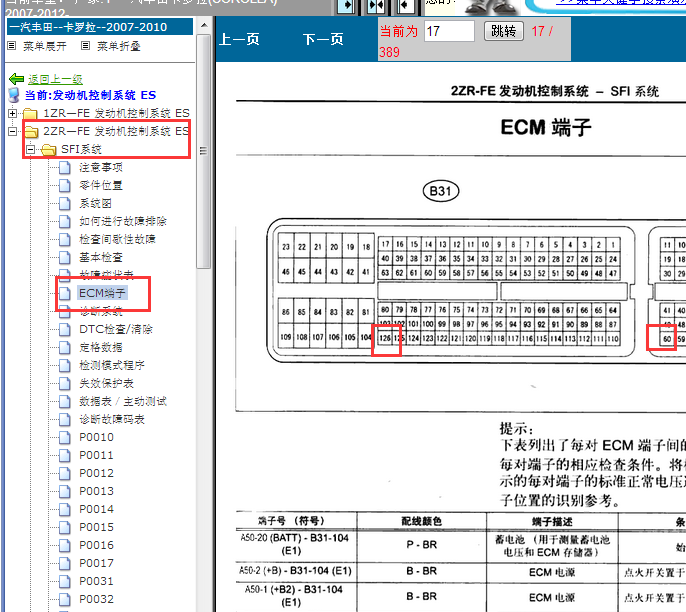This screenshot has height=612, width=686.
Task: Click the 配线颜色 column header
Action: coord(422,521)
